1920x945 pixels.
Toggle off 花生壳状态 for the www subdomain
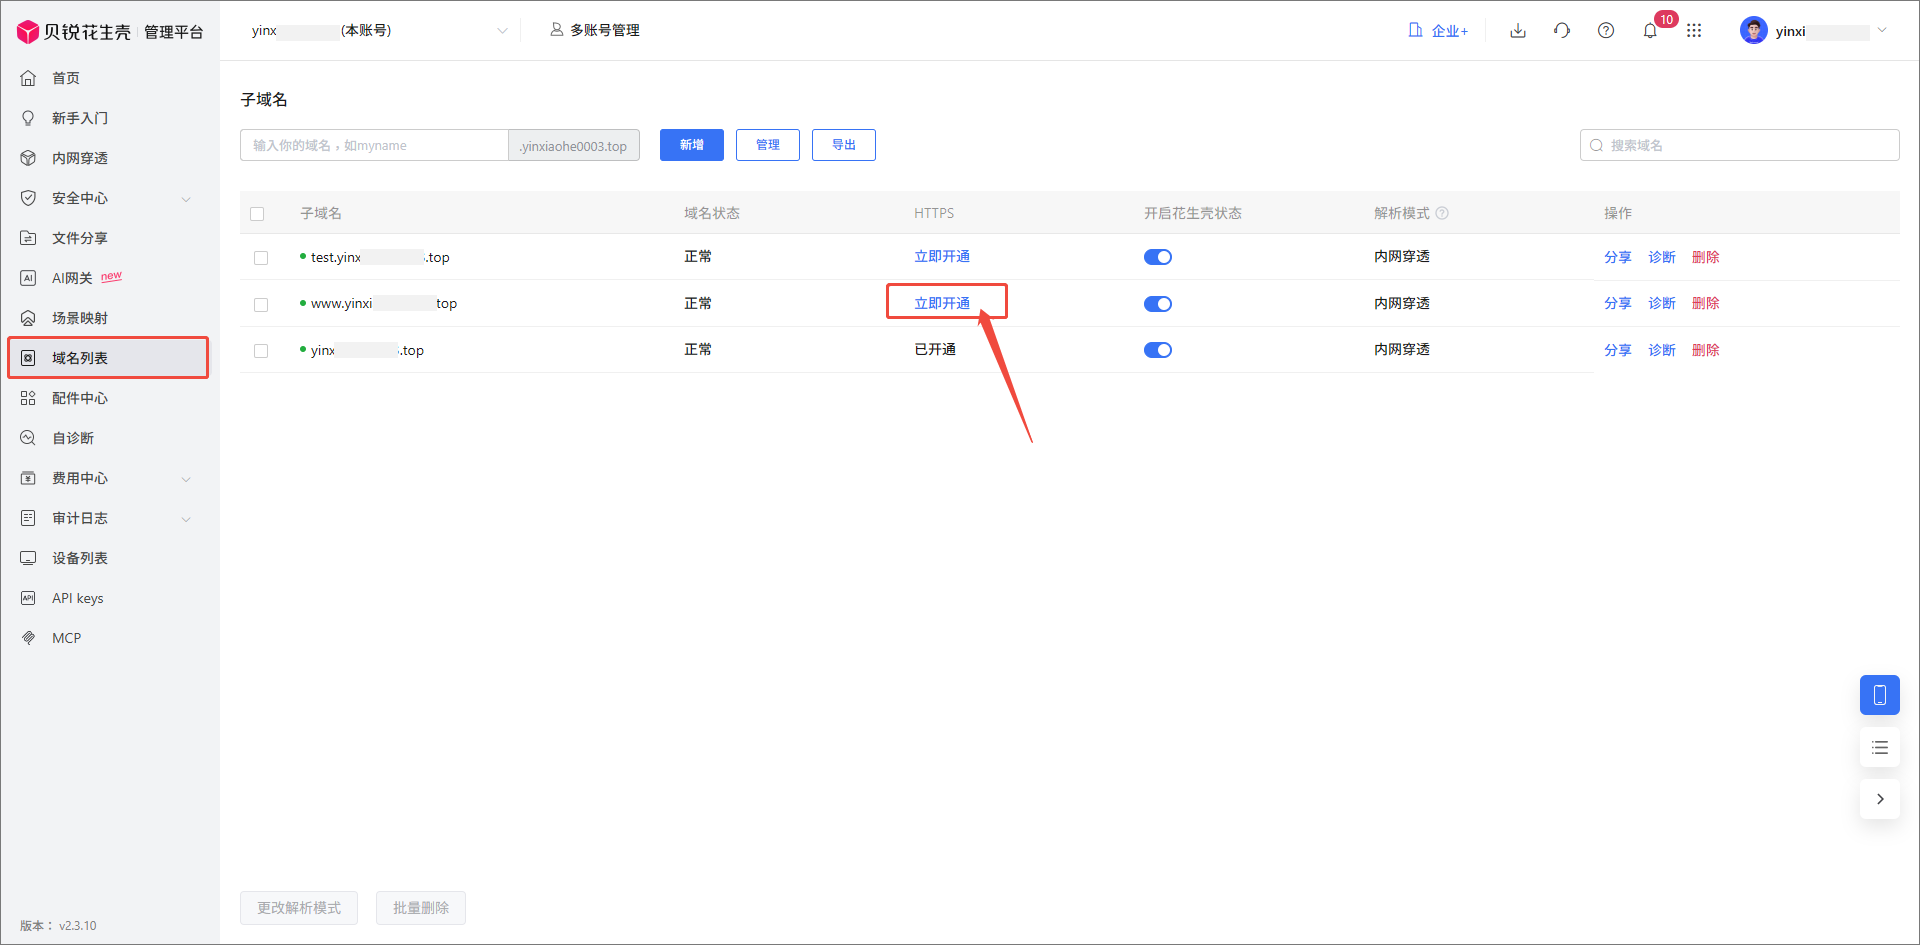1157,303
